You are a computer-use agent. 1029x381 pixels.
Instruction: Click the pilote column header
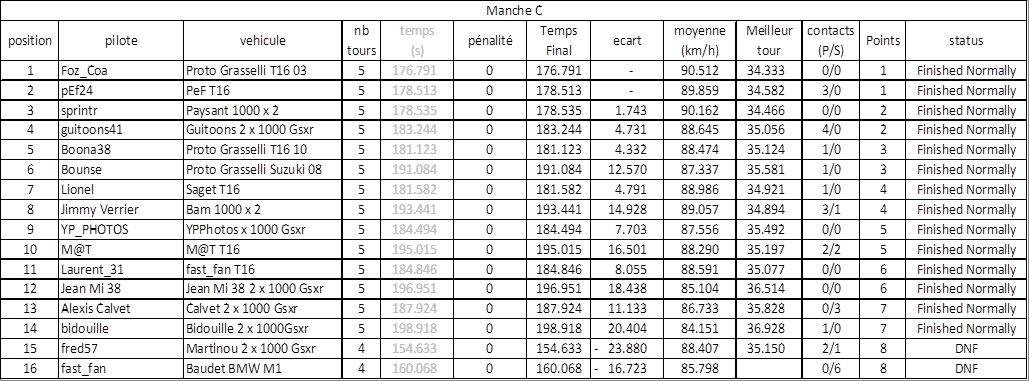[x=121, y=41]
